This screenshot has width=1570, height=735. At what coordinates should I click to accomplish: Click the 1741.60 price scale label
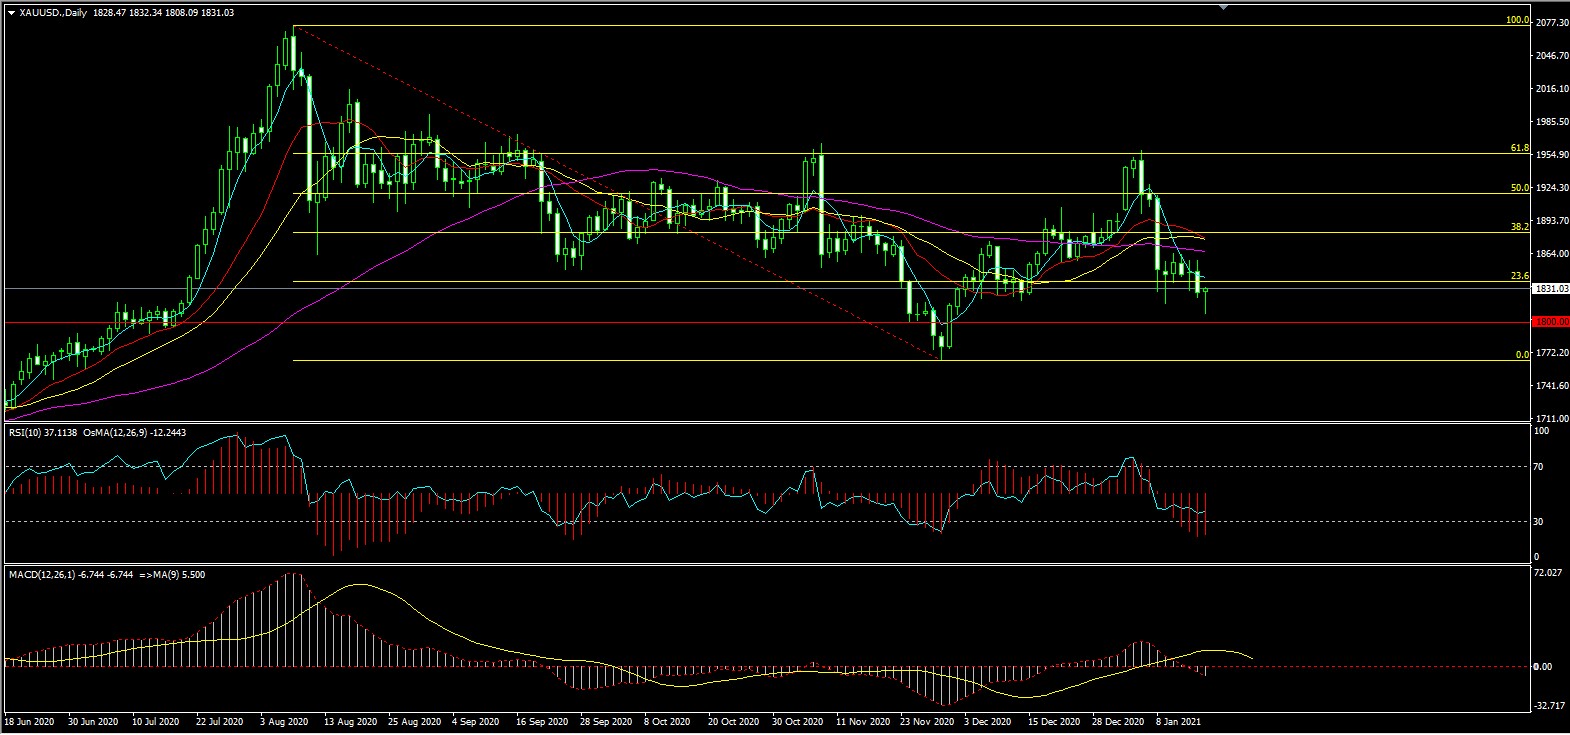(x=1551, y=386)
